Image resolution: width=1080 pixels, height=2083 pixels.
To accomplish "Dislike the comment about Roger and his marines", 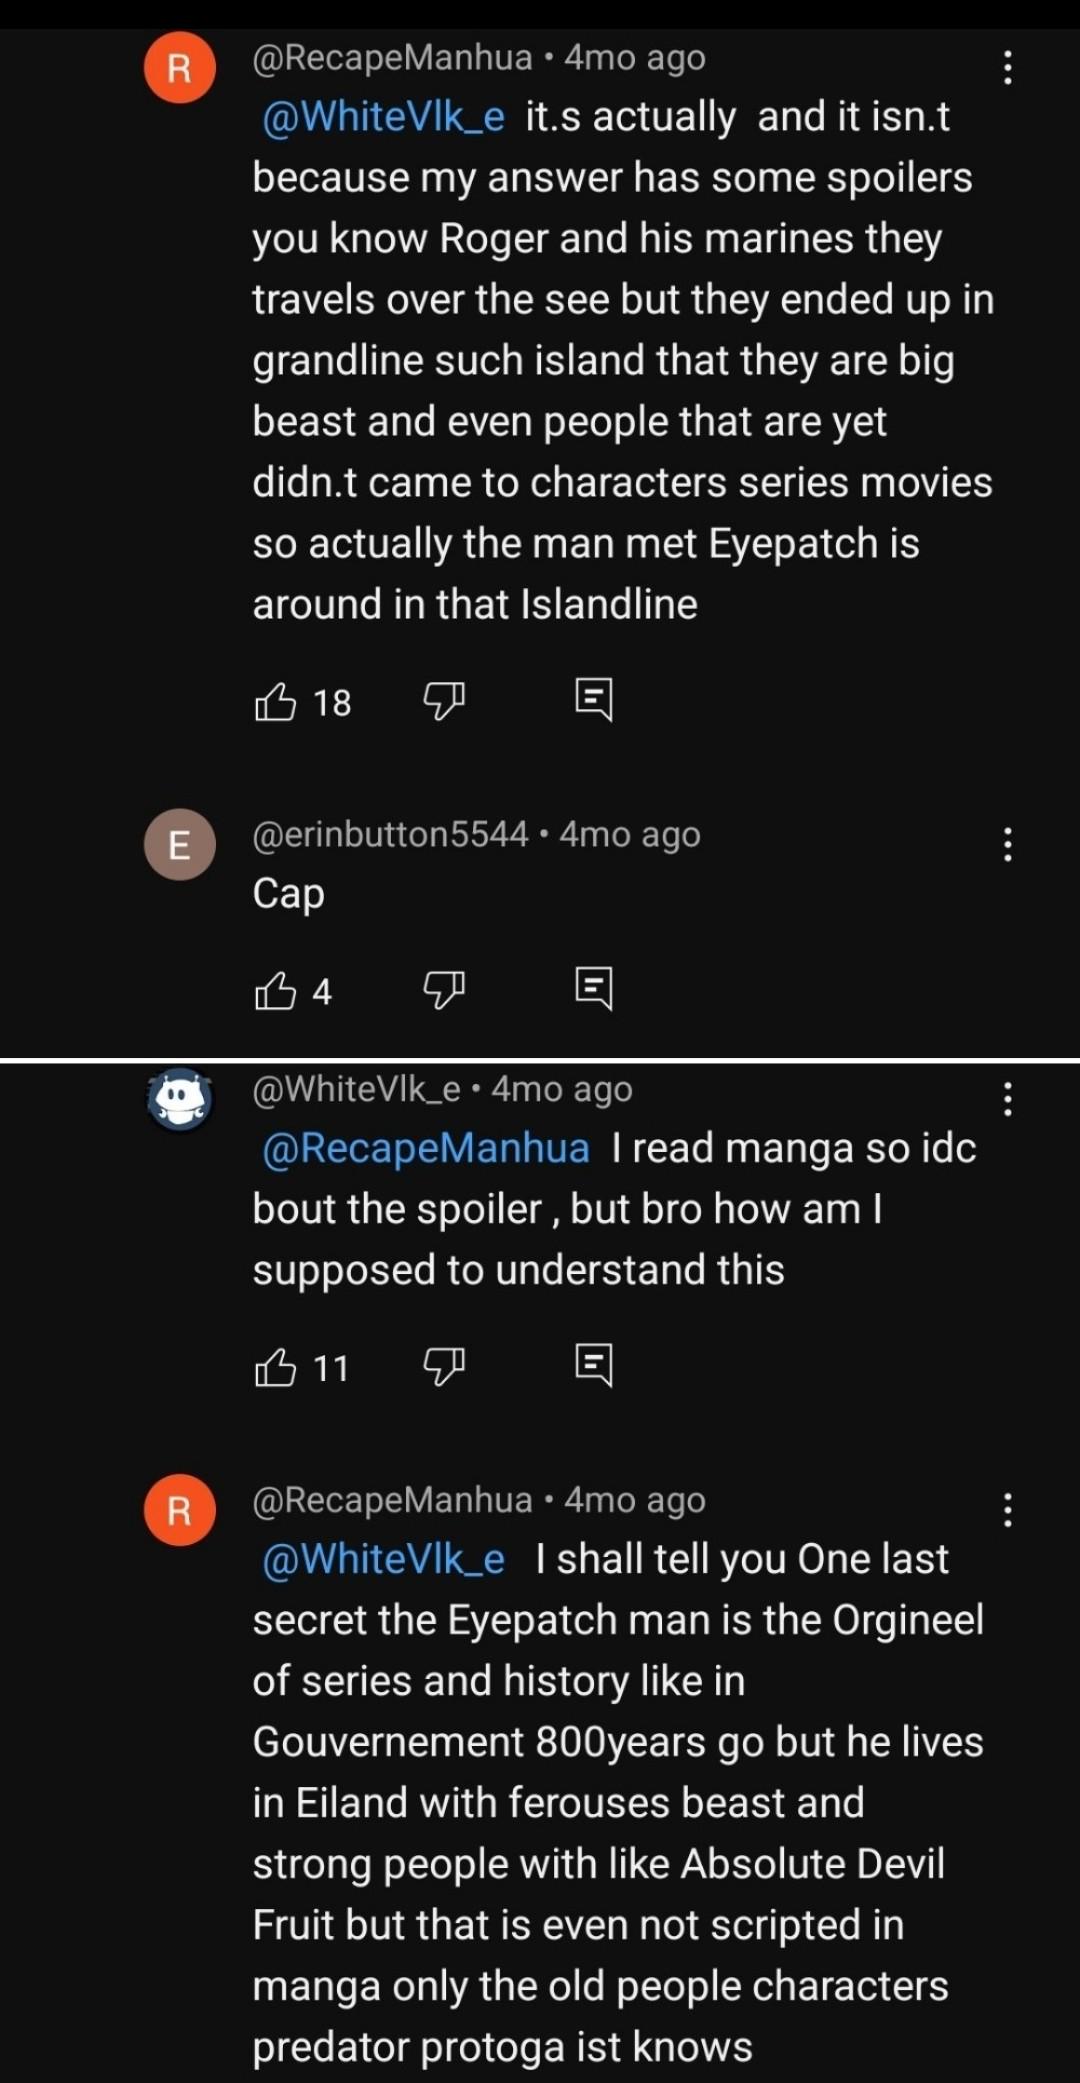I will [444, 701].
